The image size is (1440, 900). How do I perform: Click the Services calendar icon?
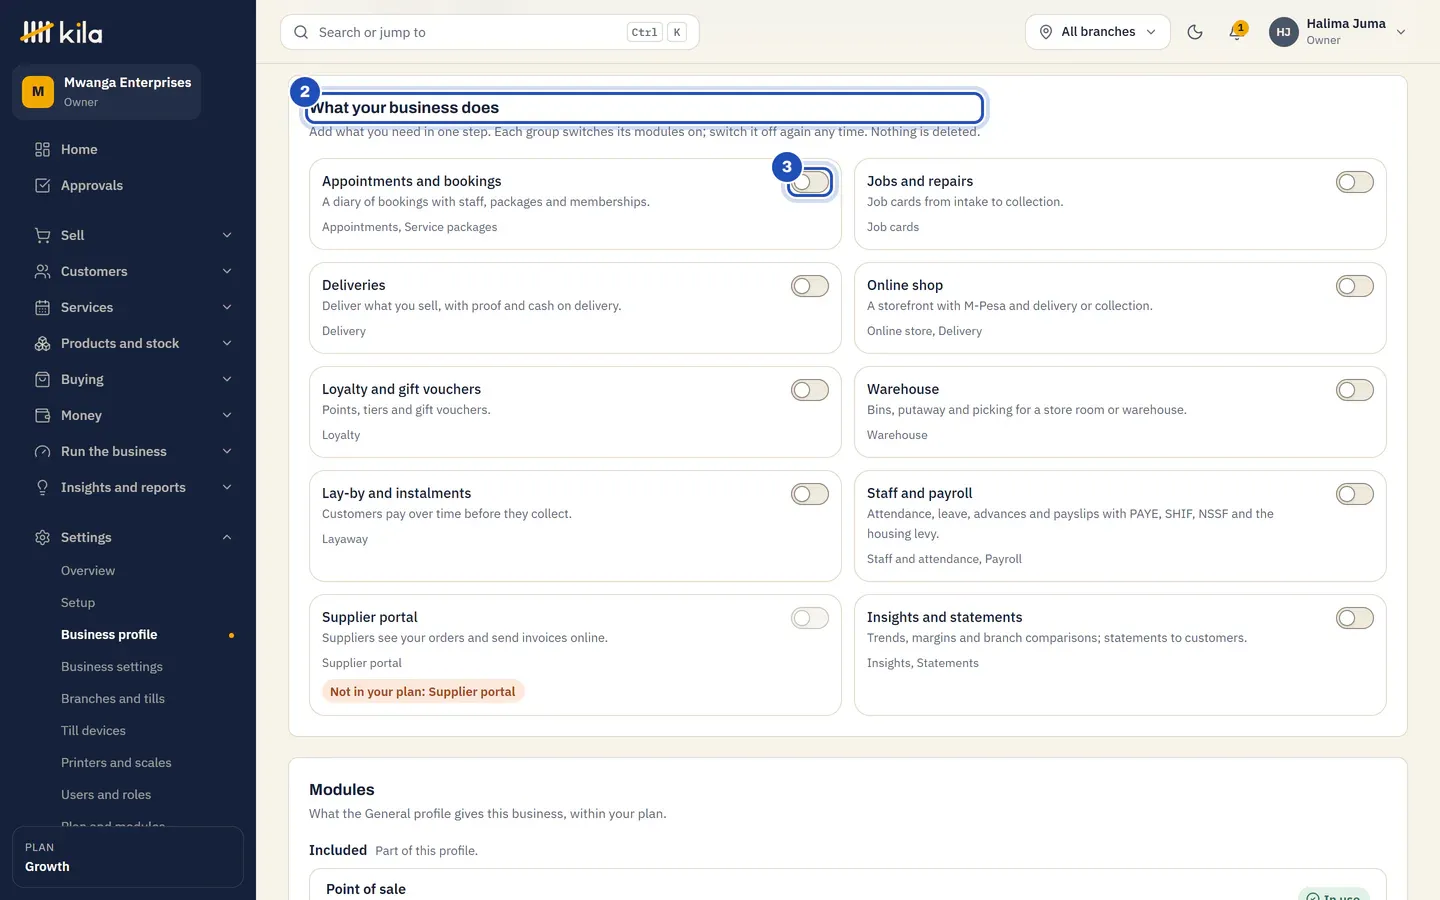coord(42,307)
